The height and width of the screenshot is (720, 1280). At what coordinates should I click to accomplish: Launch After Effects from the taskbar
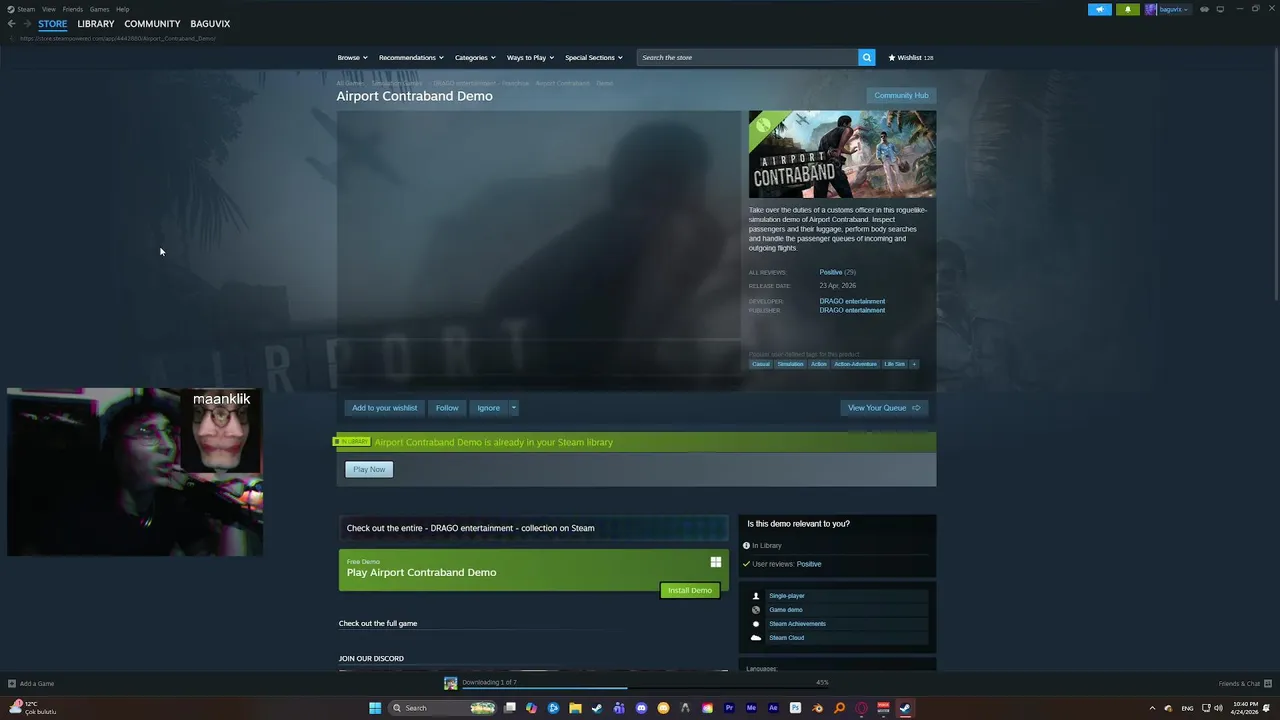(773, 708)
